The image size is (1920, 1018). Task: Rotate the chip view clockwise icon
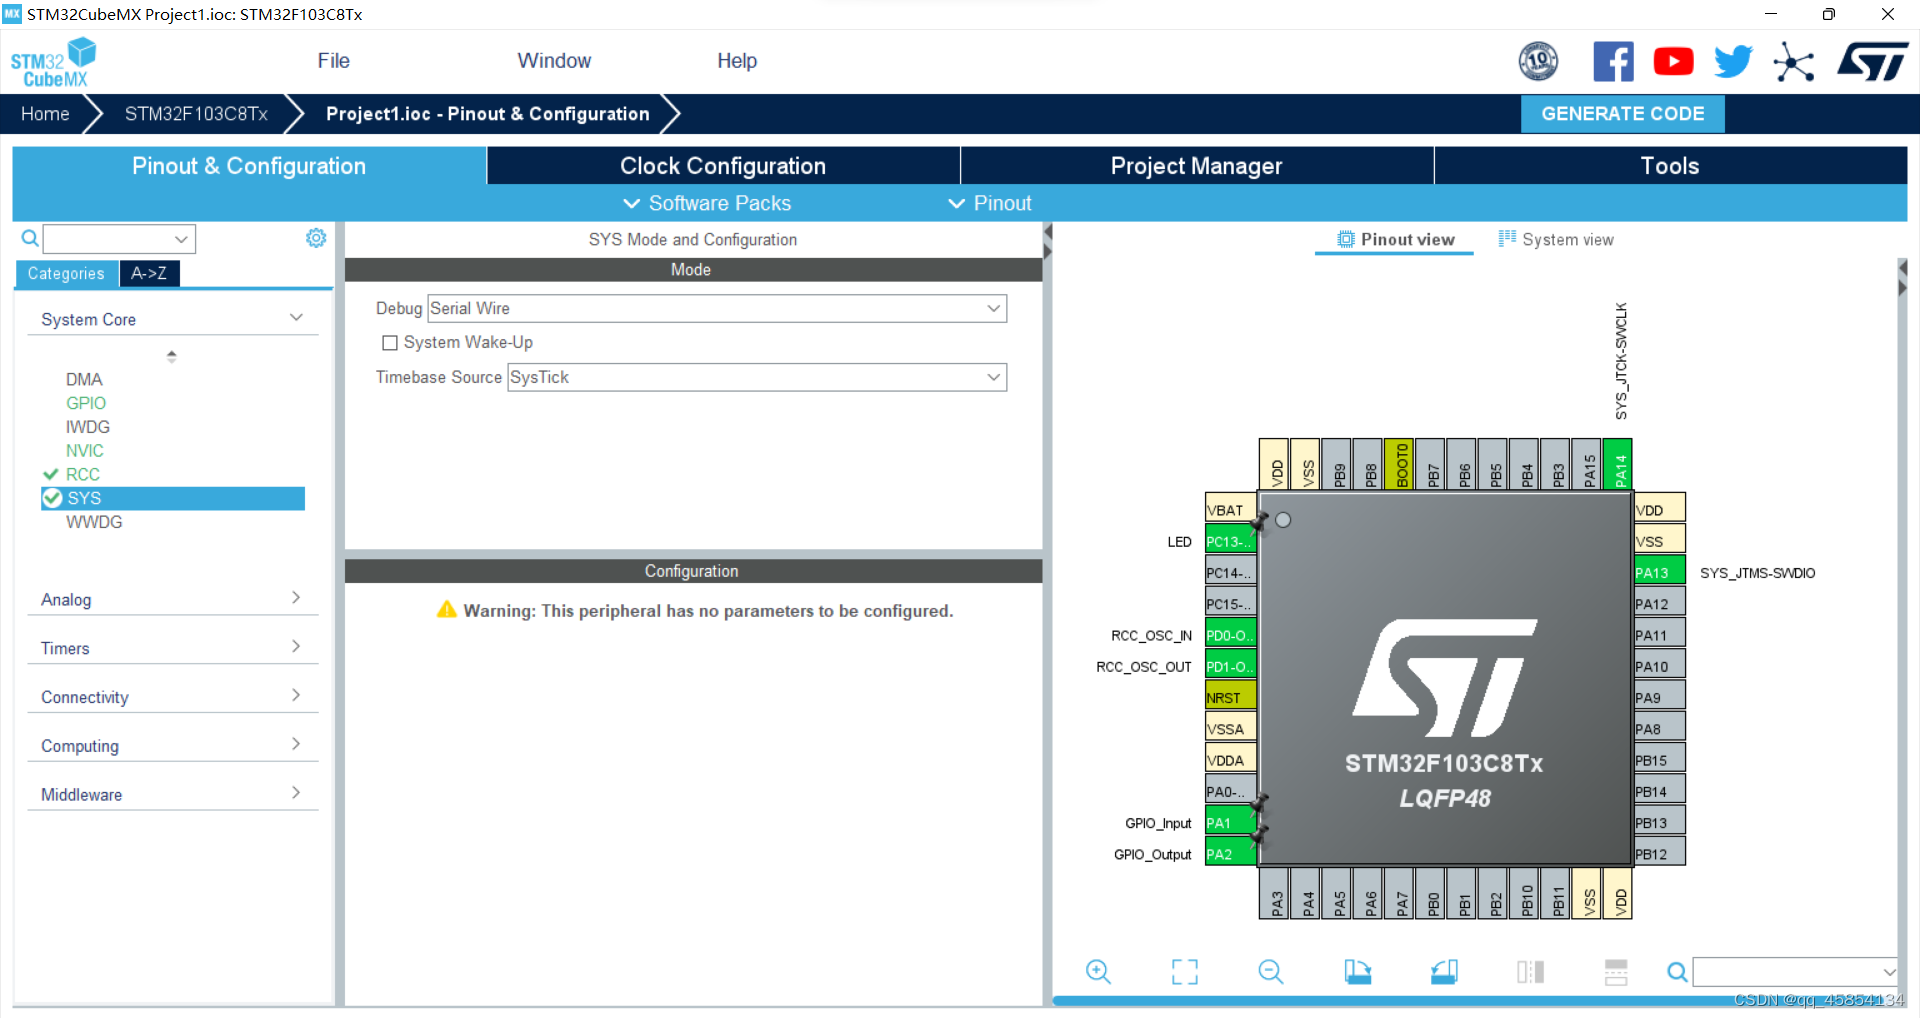(1357, 971)
